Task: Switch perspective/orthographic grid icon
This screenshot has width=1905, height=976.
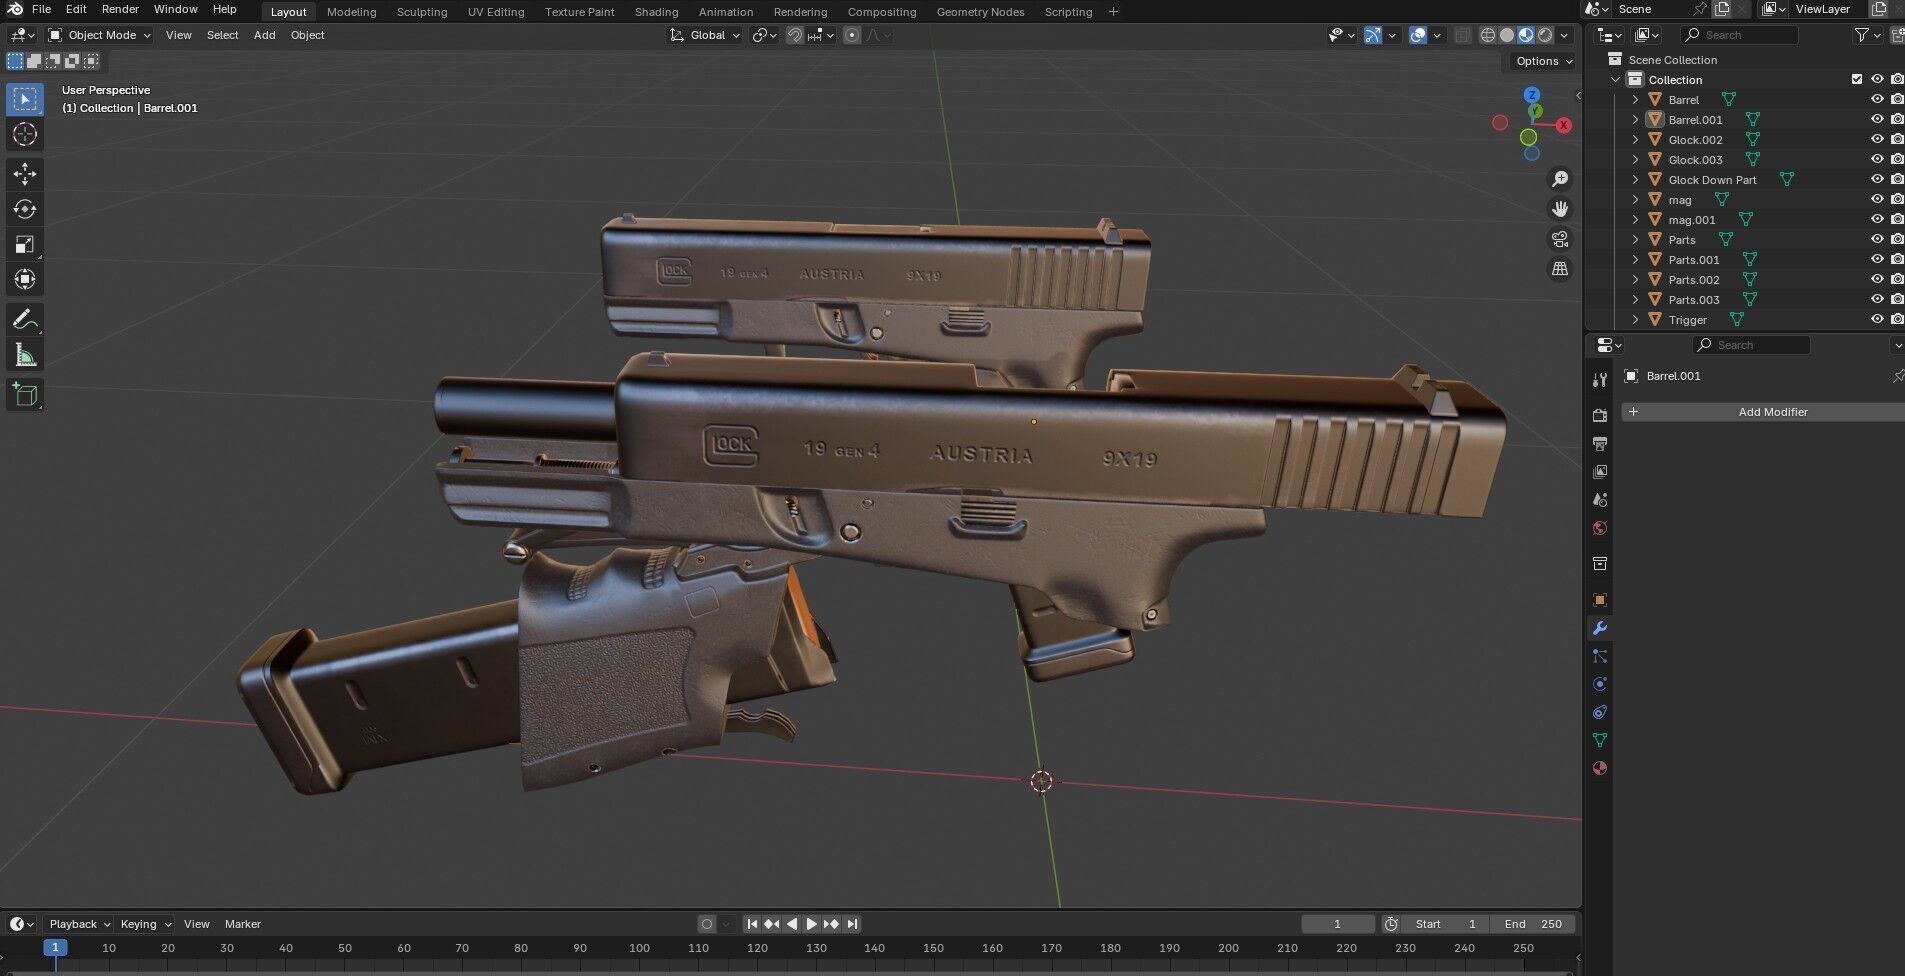Action: pyautogui.click(x=1560, y=269)
